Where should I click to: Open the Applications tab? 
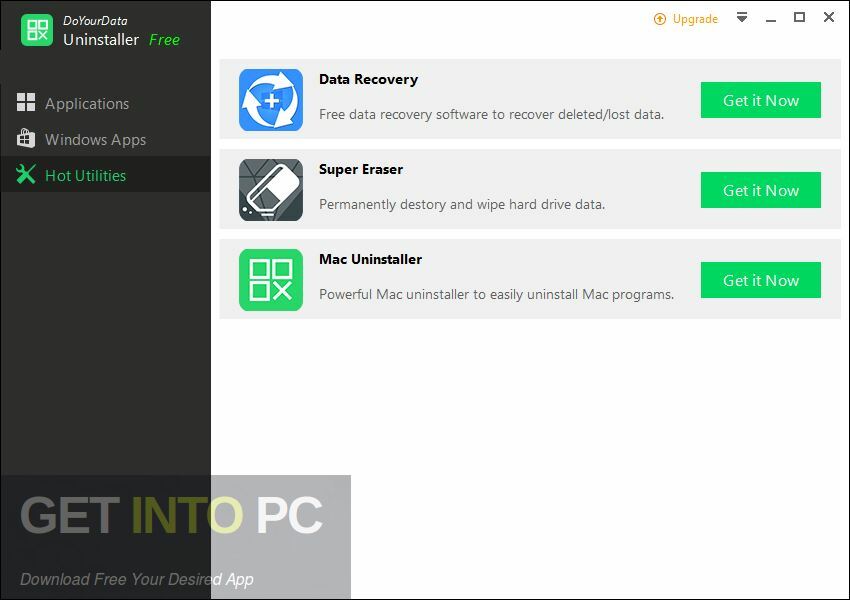click(x=105, y=103)
